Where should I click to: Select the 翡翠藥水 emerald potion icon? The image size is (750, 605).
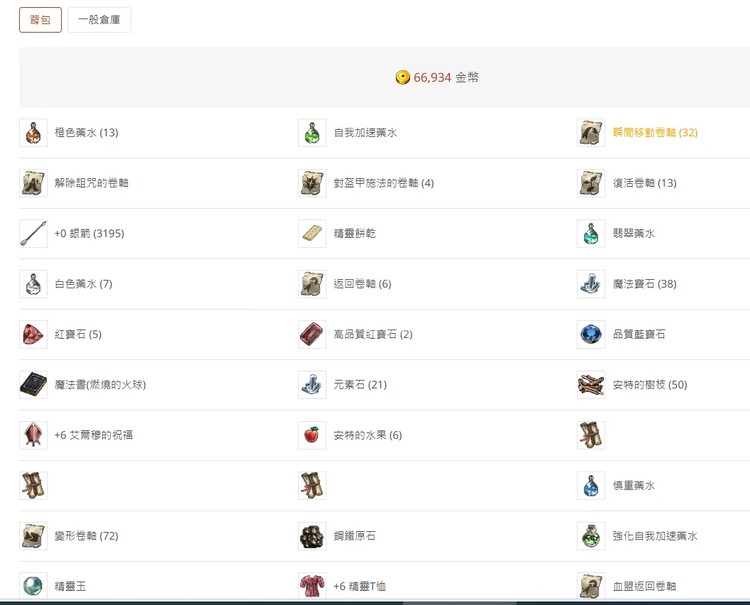(x=591, y=233)
